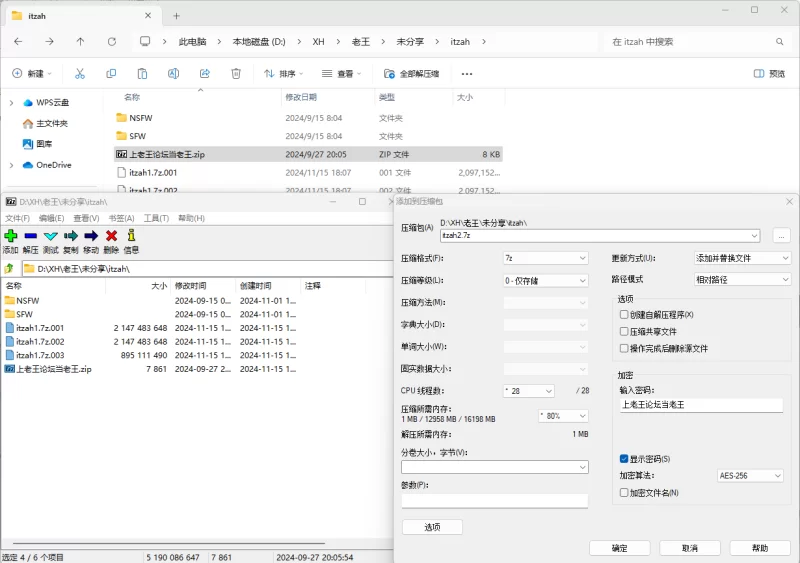The width and height of the screenshot is (800, 563).
Task: Click the 复制 (Copy) arrow icon in 7-Zip
Action: [70, 236]
